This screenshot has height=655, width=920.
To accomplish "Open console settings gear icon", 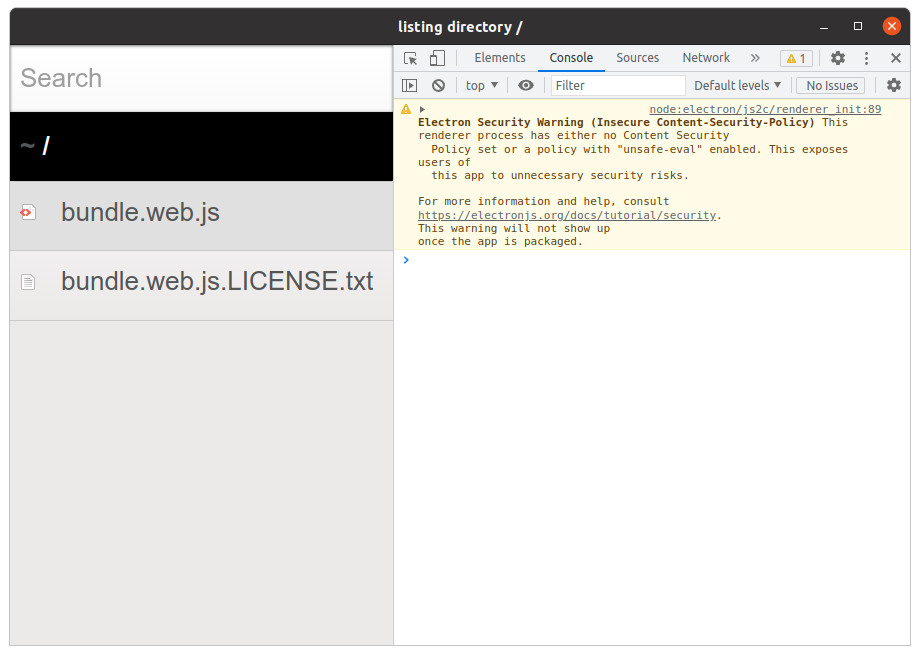I will tap(894, 85).
